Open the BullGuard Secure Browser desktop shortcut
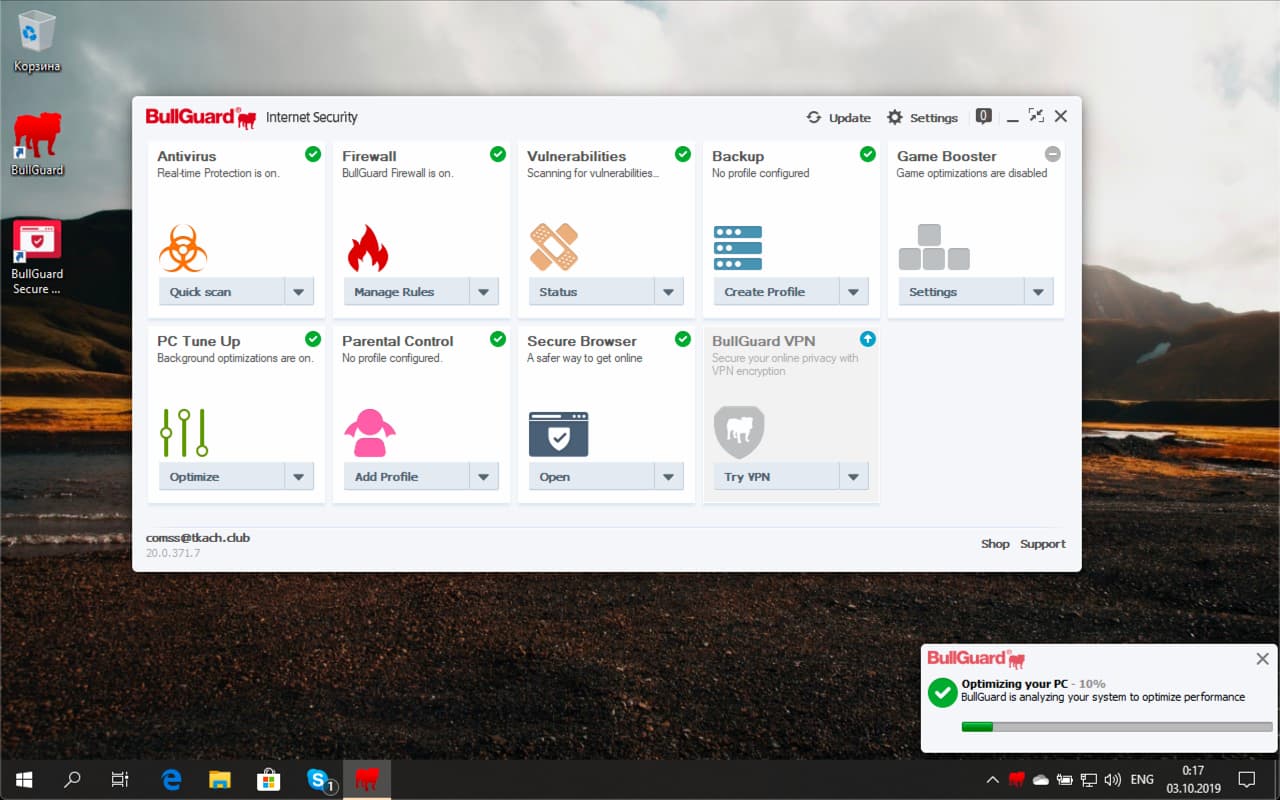 37,257
